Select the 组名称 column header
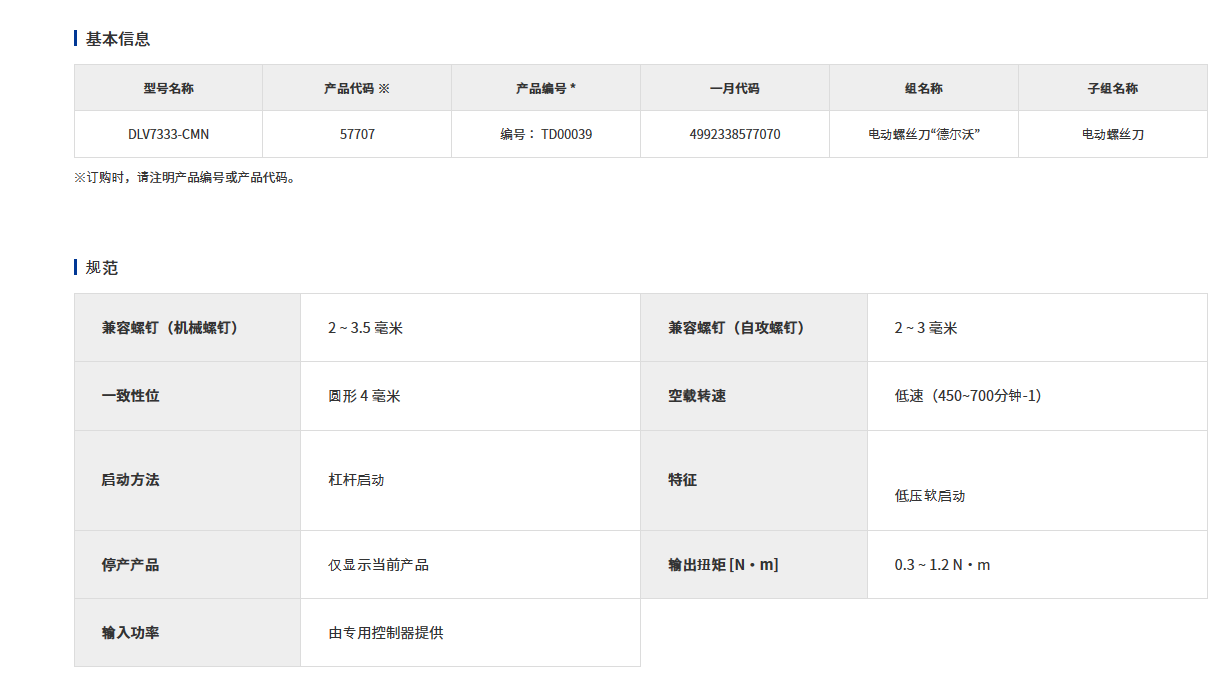1231x688 pixels. point(924,88)
